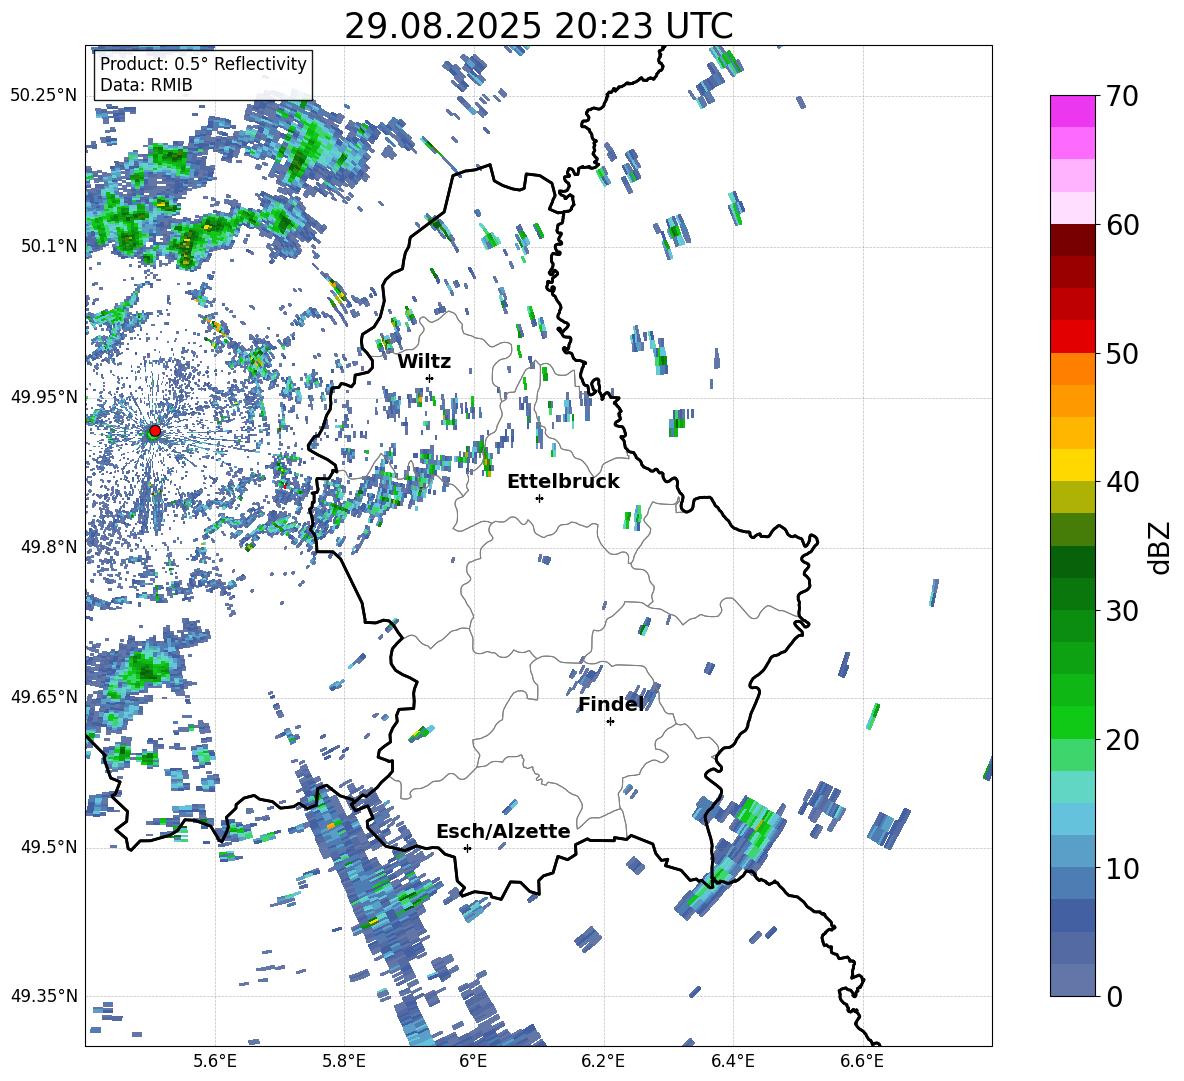The width and height of the screenshot is (1184, 1081).
Task: Click the colorbar tick label 40
Action: 1121,482
